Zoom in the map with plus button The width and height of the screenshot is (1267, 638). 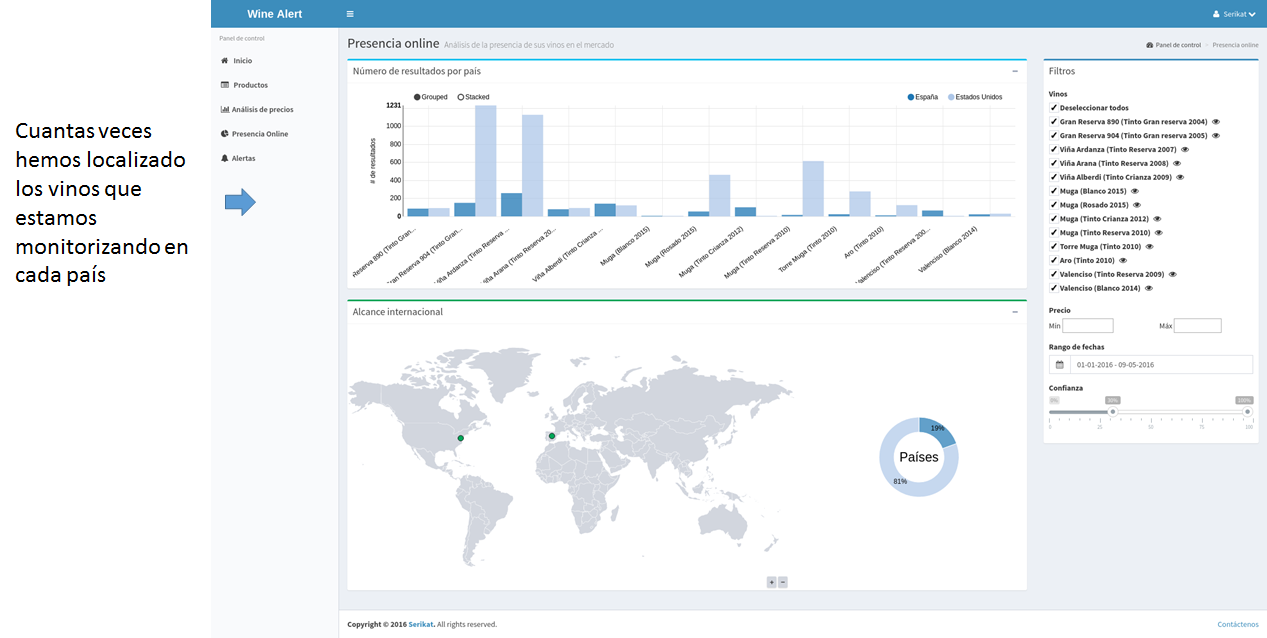click(771, 582)
